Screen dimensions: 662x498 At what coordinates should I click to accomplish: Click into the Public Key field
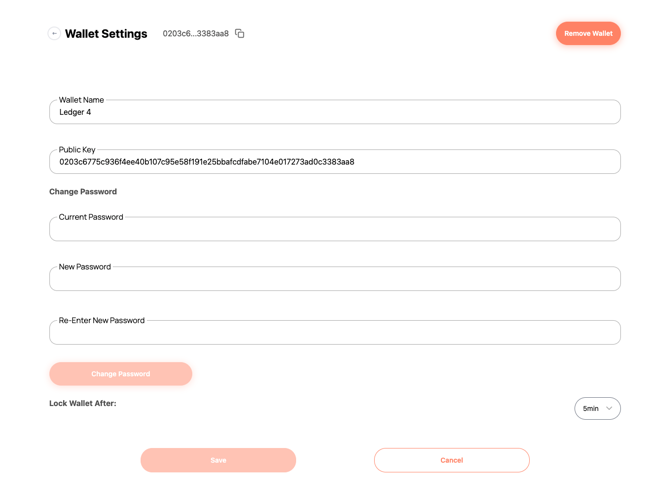click(x=334, y=162)
